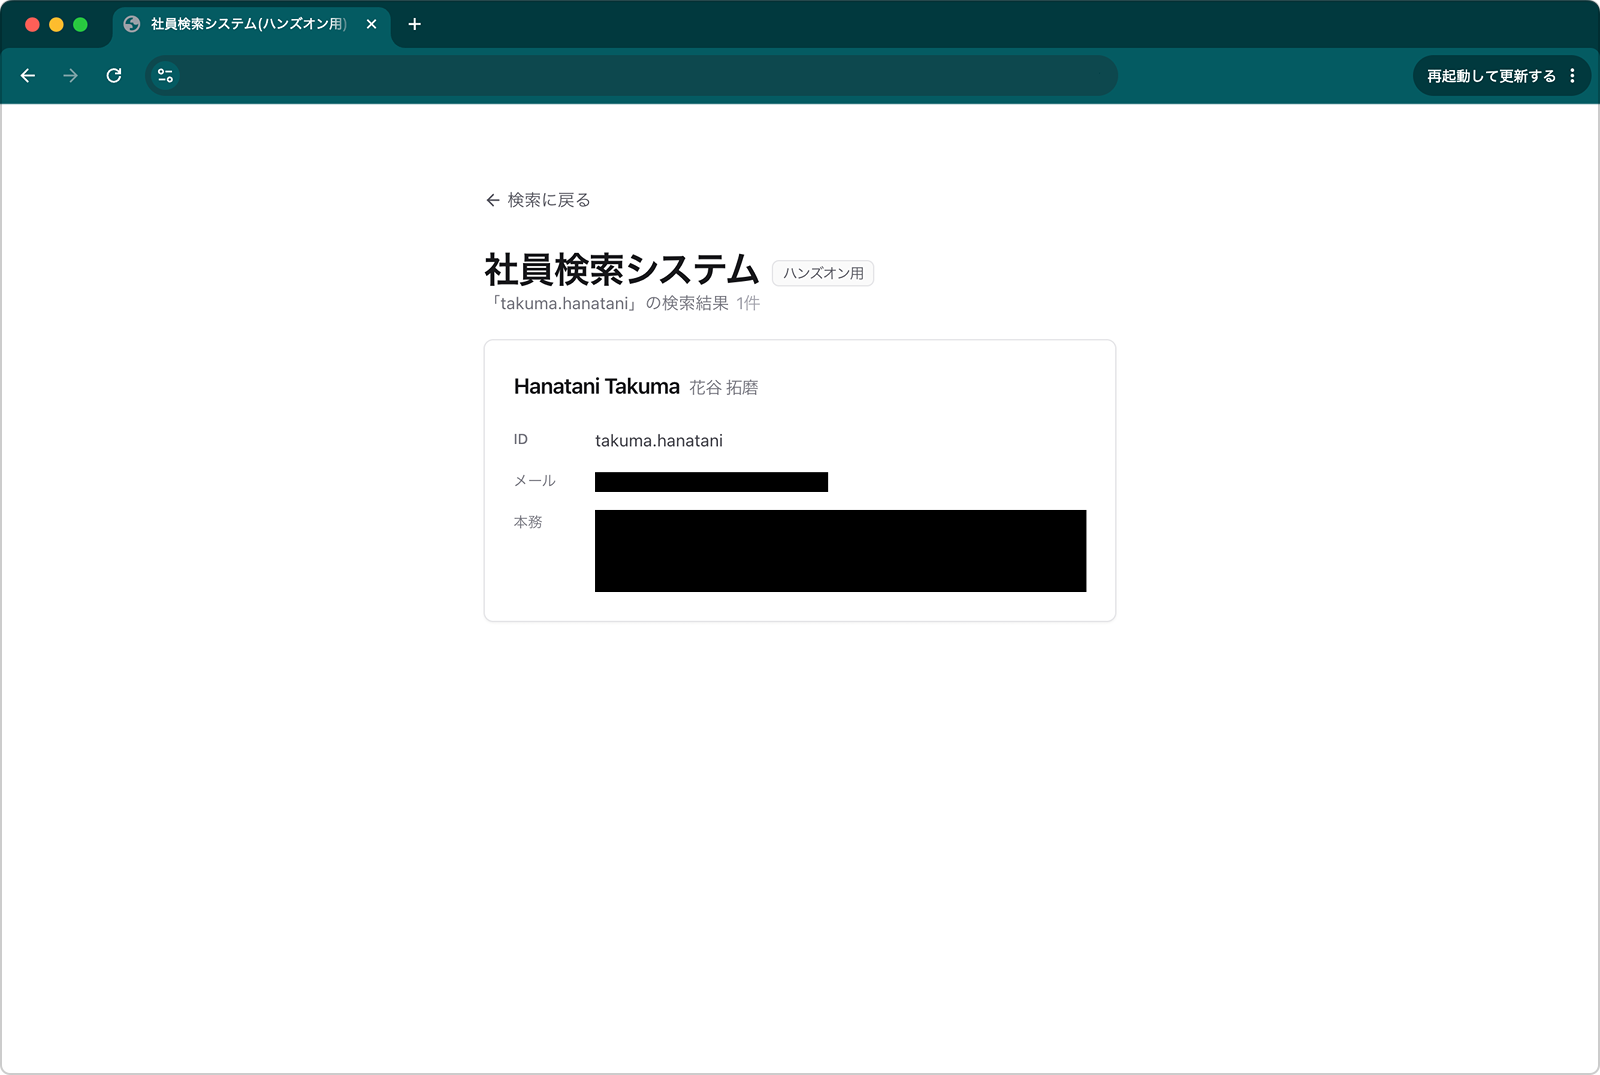The image size is (1600, 1075).
Task: Select the 社員検索システム(ハンズオン用) tab
Action: coord(251,24)
